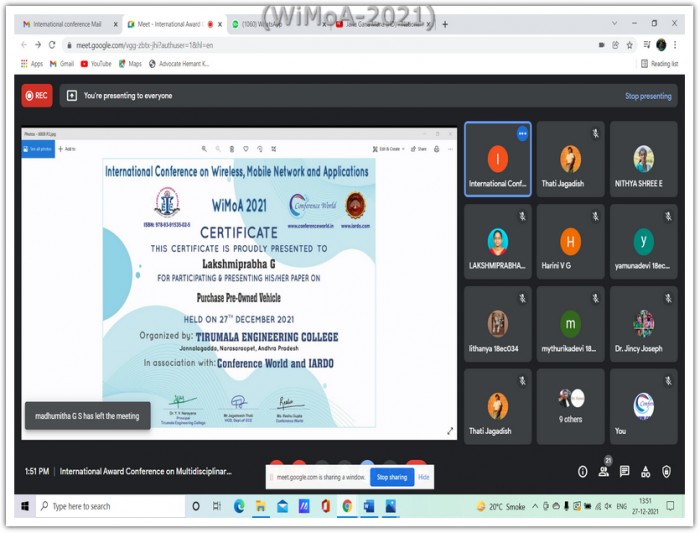
Task: Open the meeting details info icon
Action: (582, 471)
